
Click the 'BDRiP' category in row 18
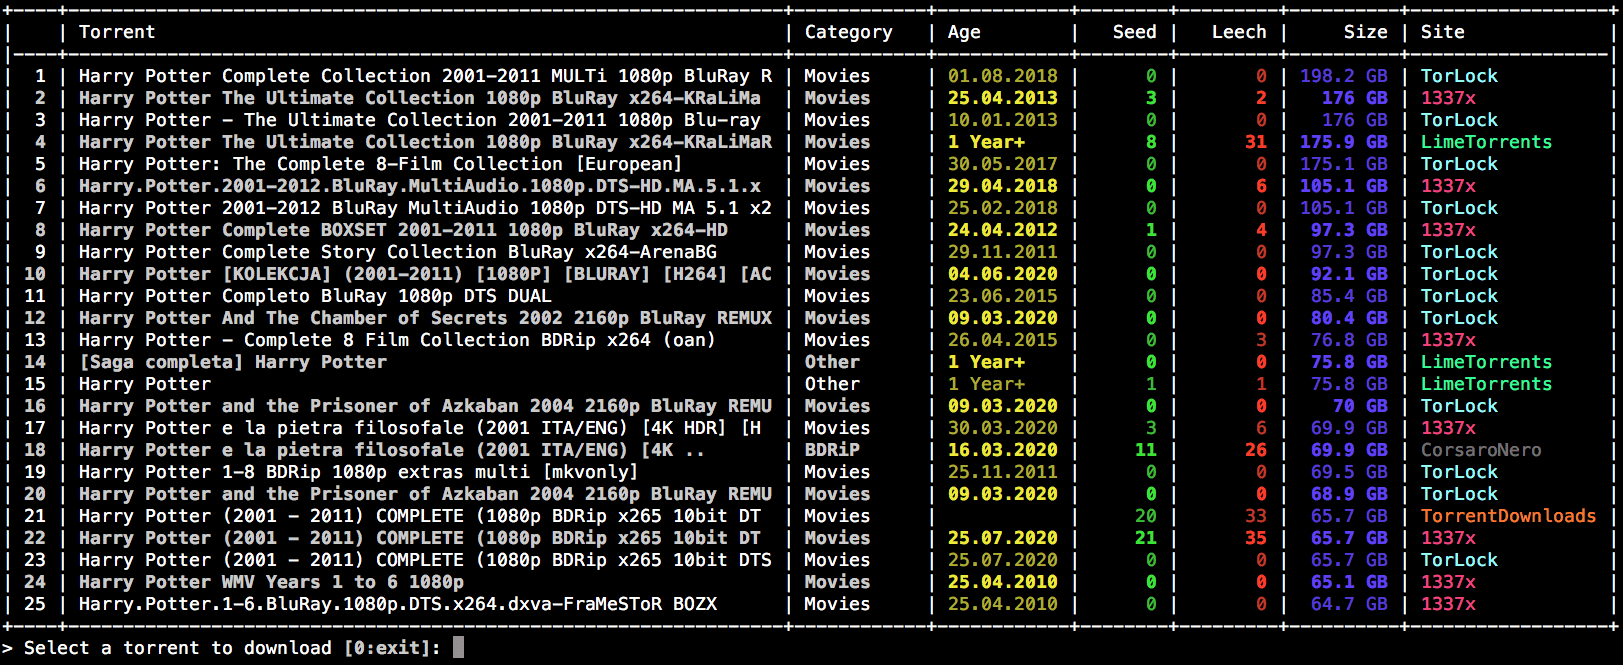point(832,450)
